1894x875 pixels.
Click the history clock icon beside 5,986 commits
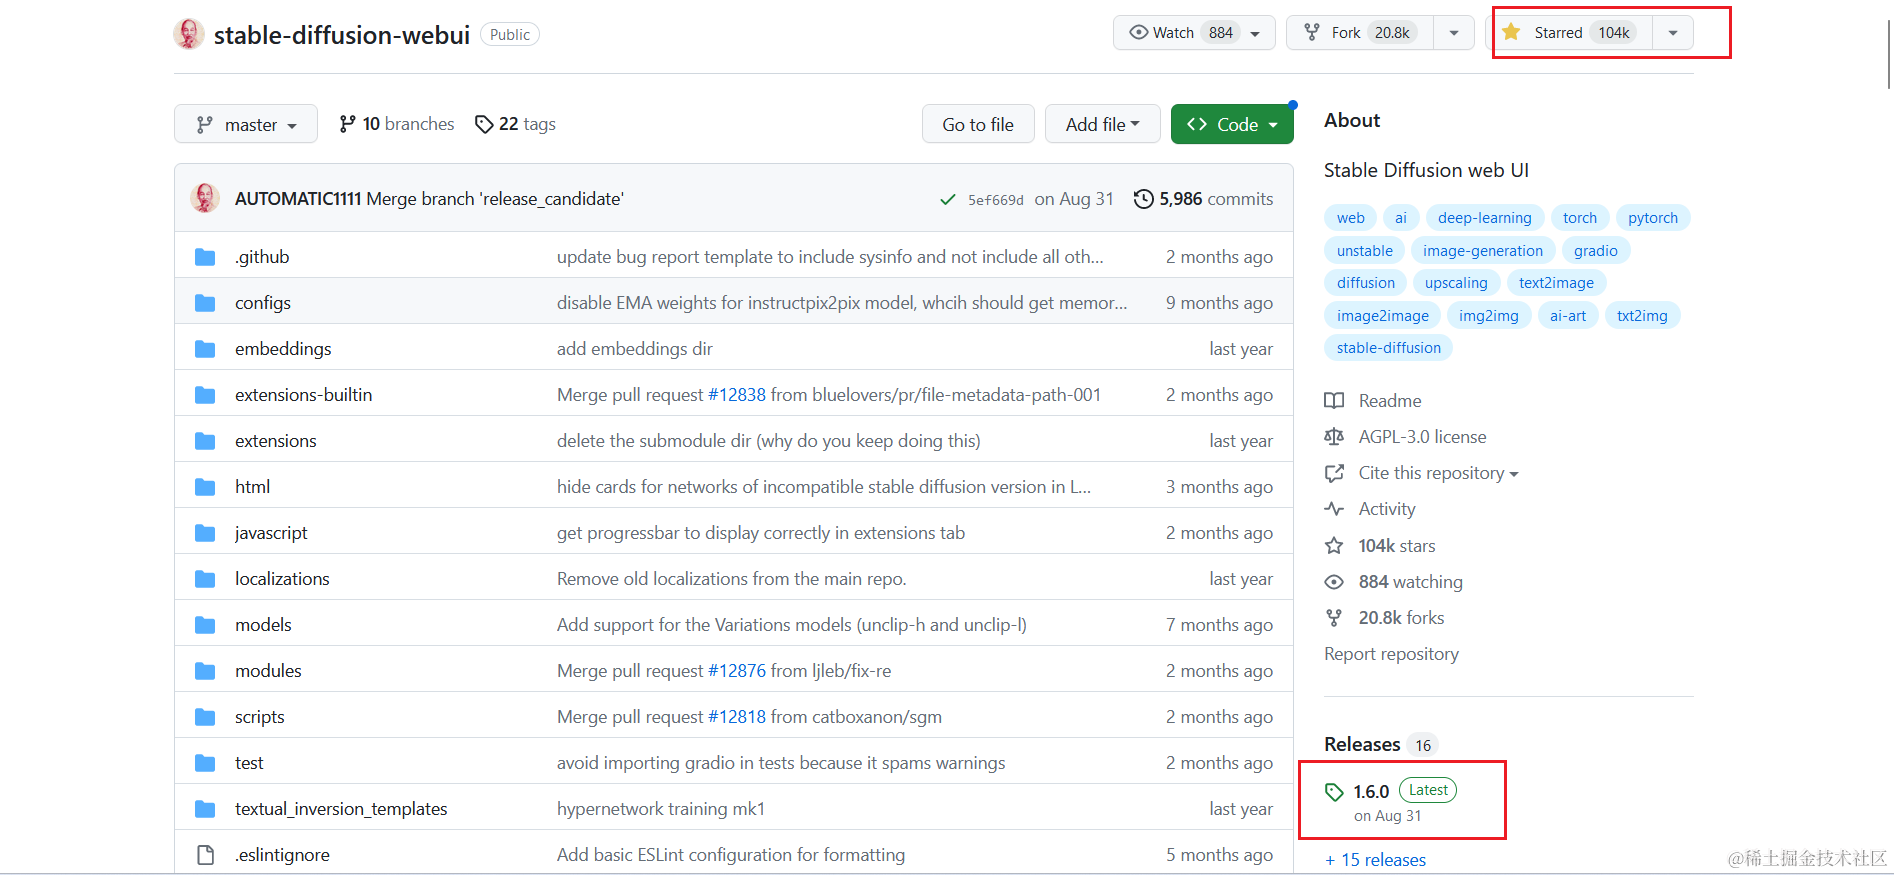click(1143, 199)
